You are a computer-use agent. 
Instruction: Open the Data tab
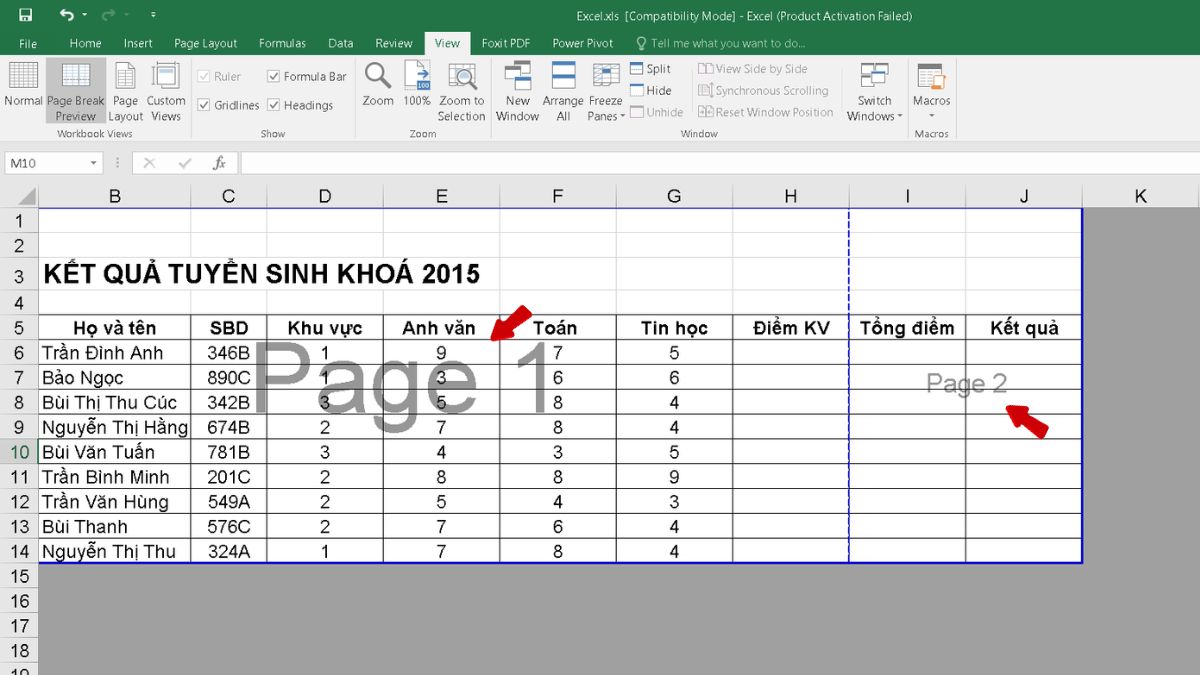(341, 43)
